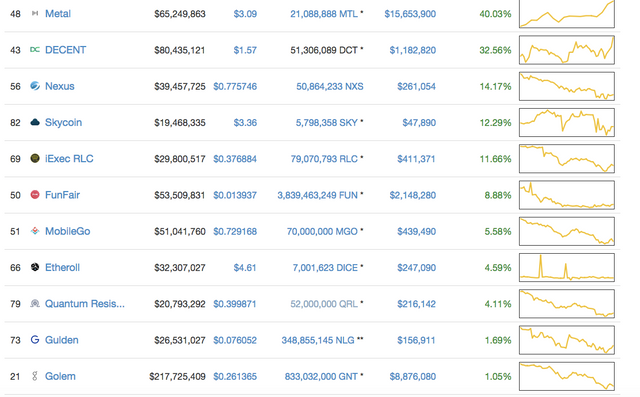Click supply 21,088,888 MTL

[x=324, y=14]
